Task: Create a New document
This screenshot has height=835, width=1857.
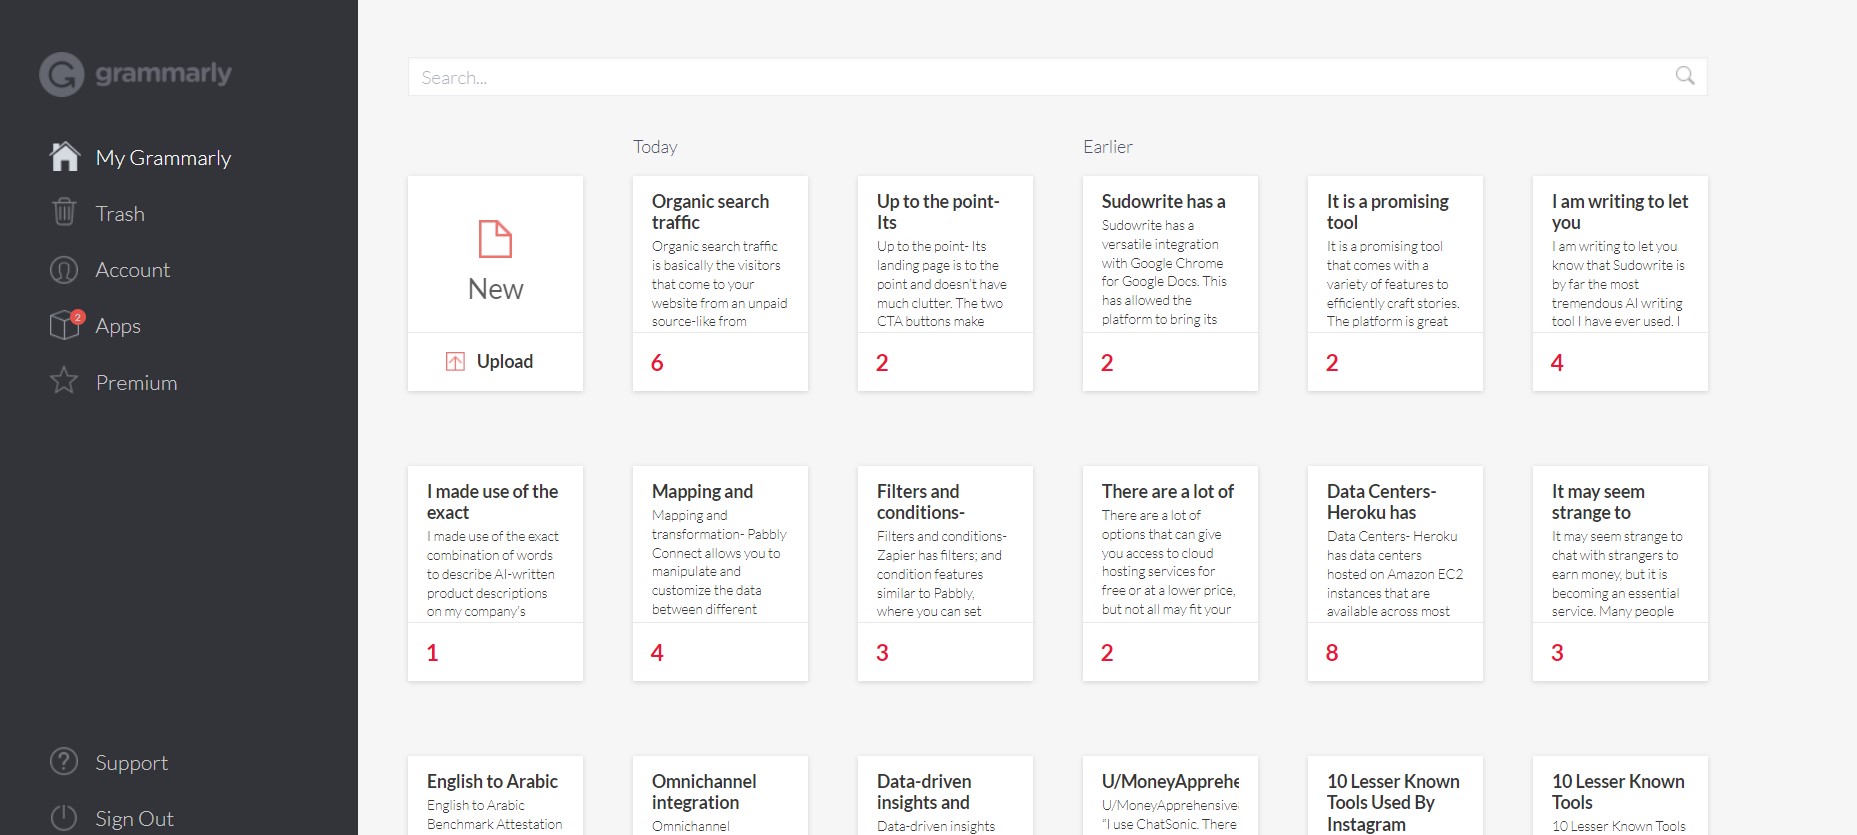Action: point(496,255)
